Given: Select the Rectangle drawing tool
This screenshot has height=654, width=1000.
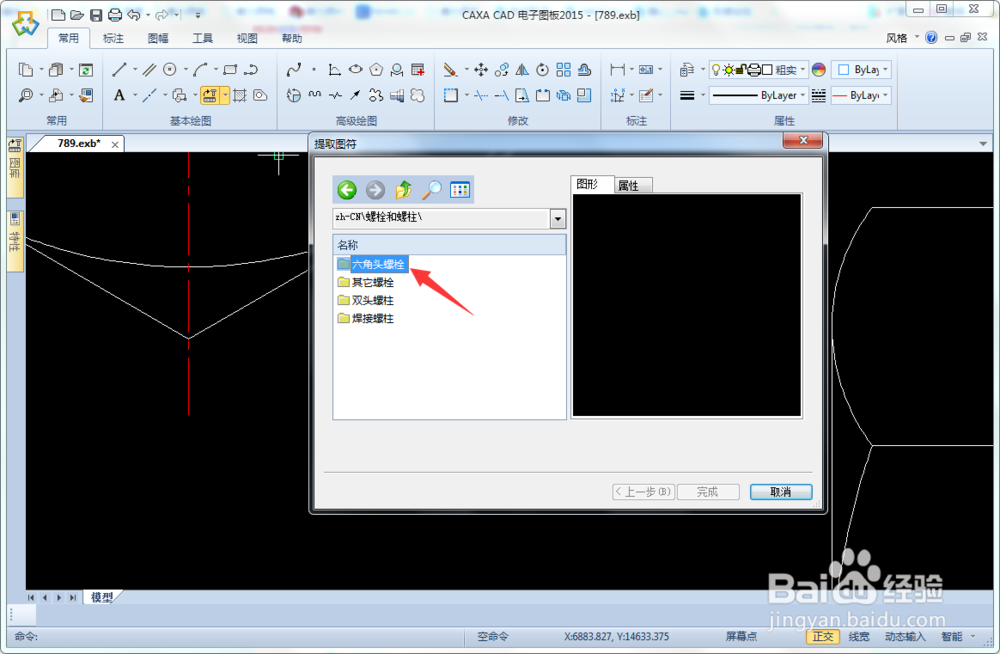Looking at the screenshot, I should (230, 70).
